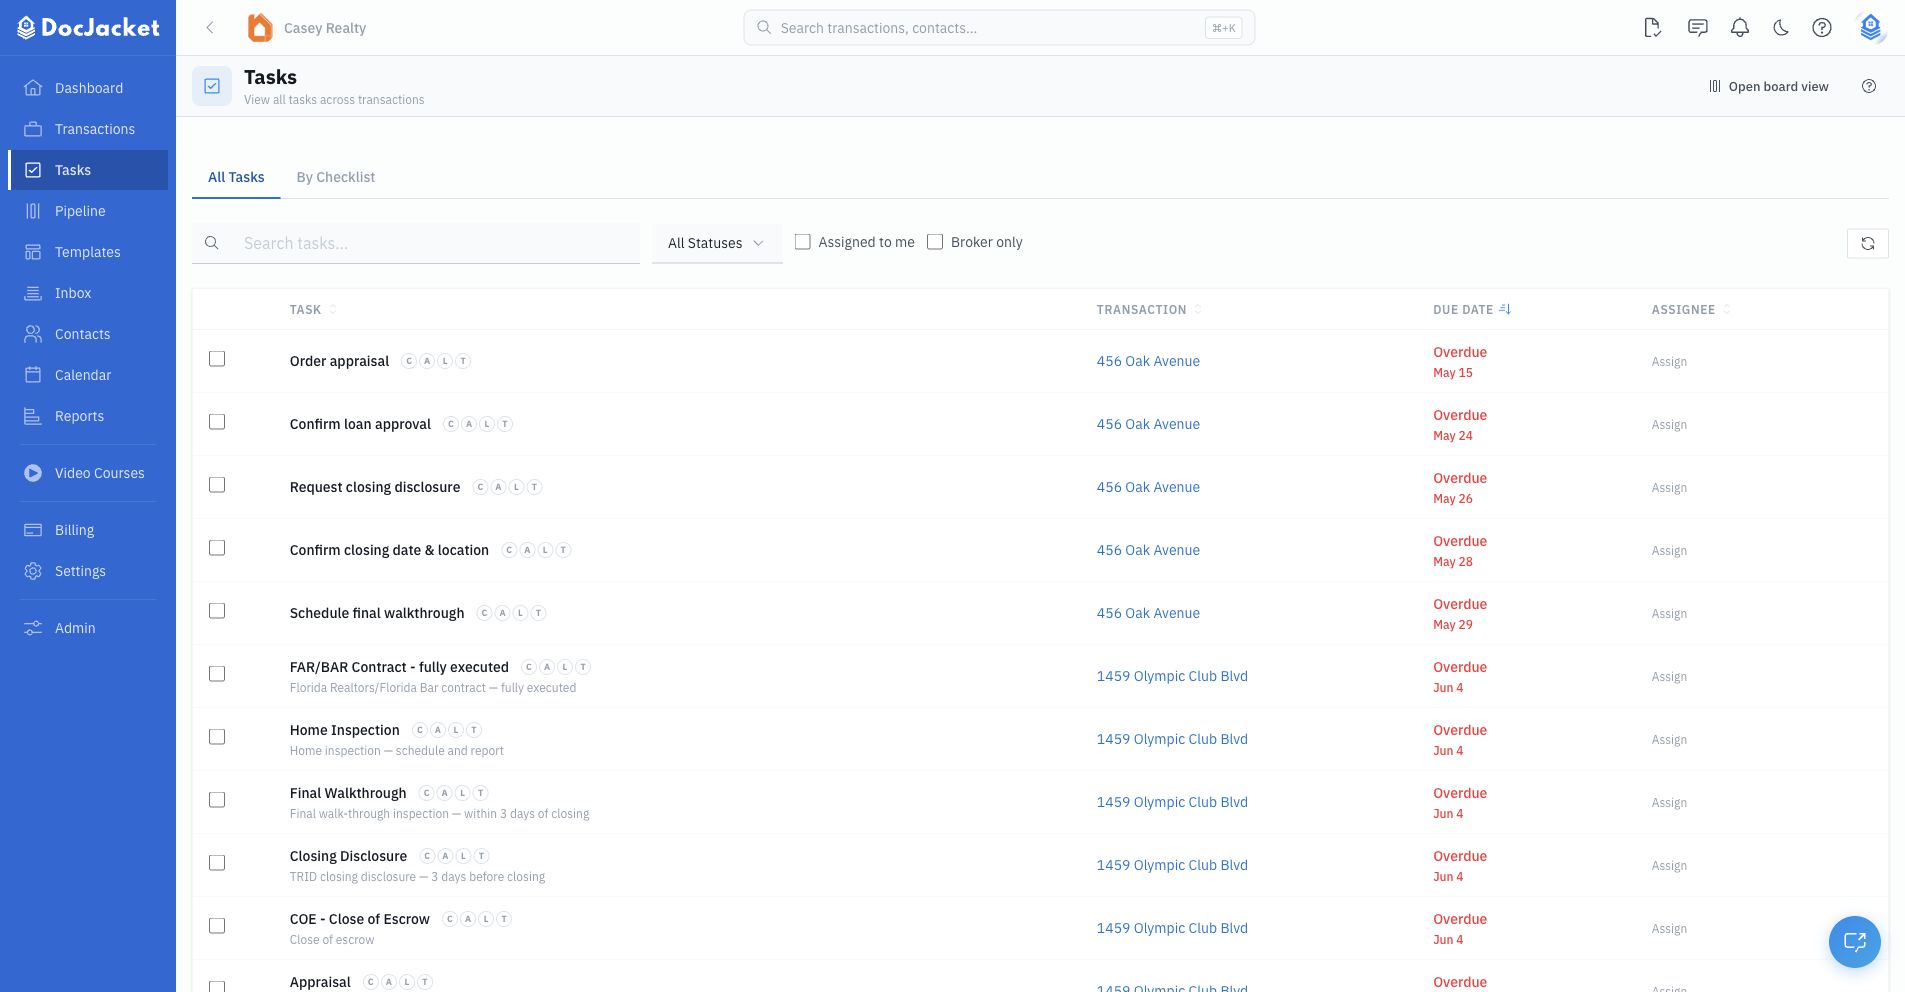Refresh the task list
The height and width of the screenshot is (992, 1905).
(x=1868, y=243)
